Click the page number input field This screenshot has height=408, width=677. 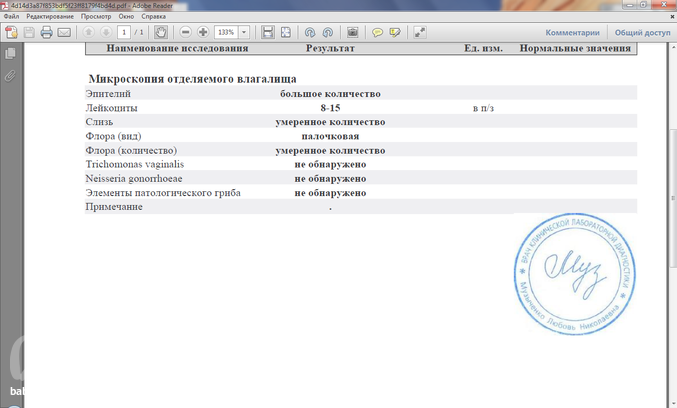click(123, 32)
